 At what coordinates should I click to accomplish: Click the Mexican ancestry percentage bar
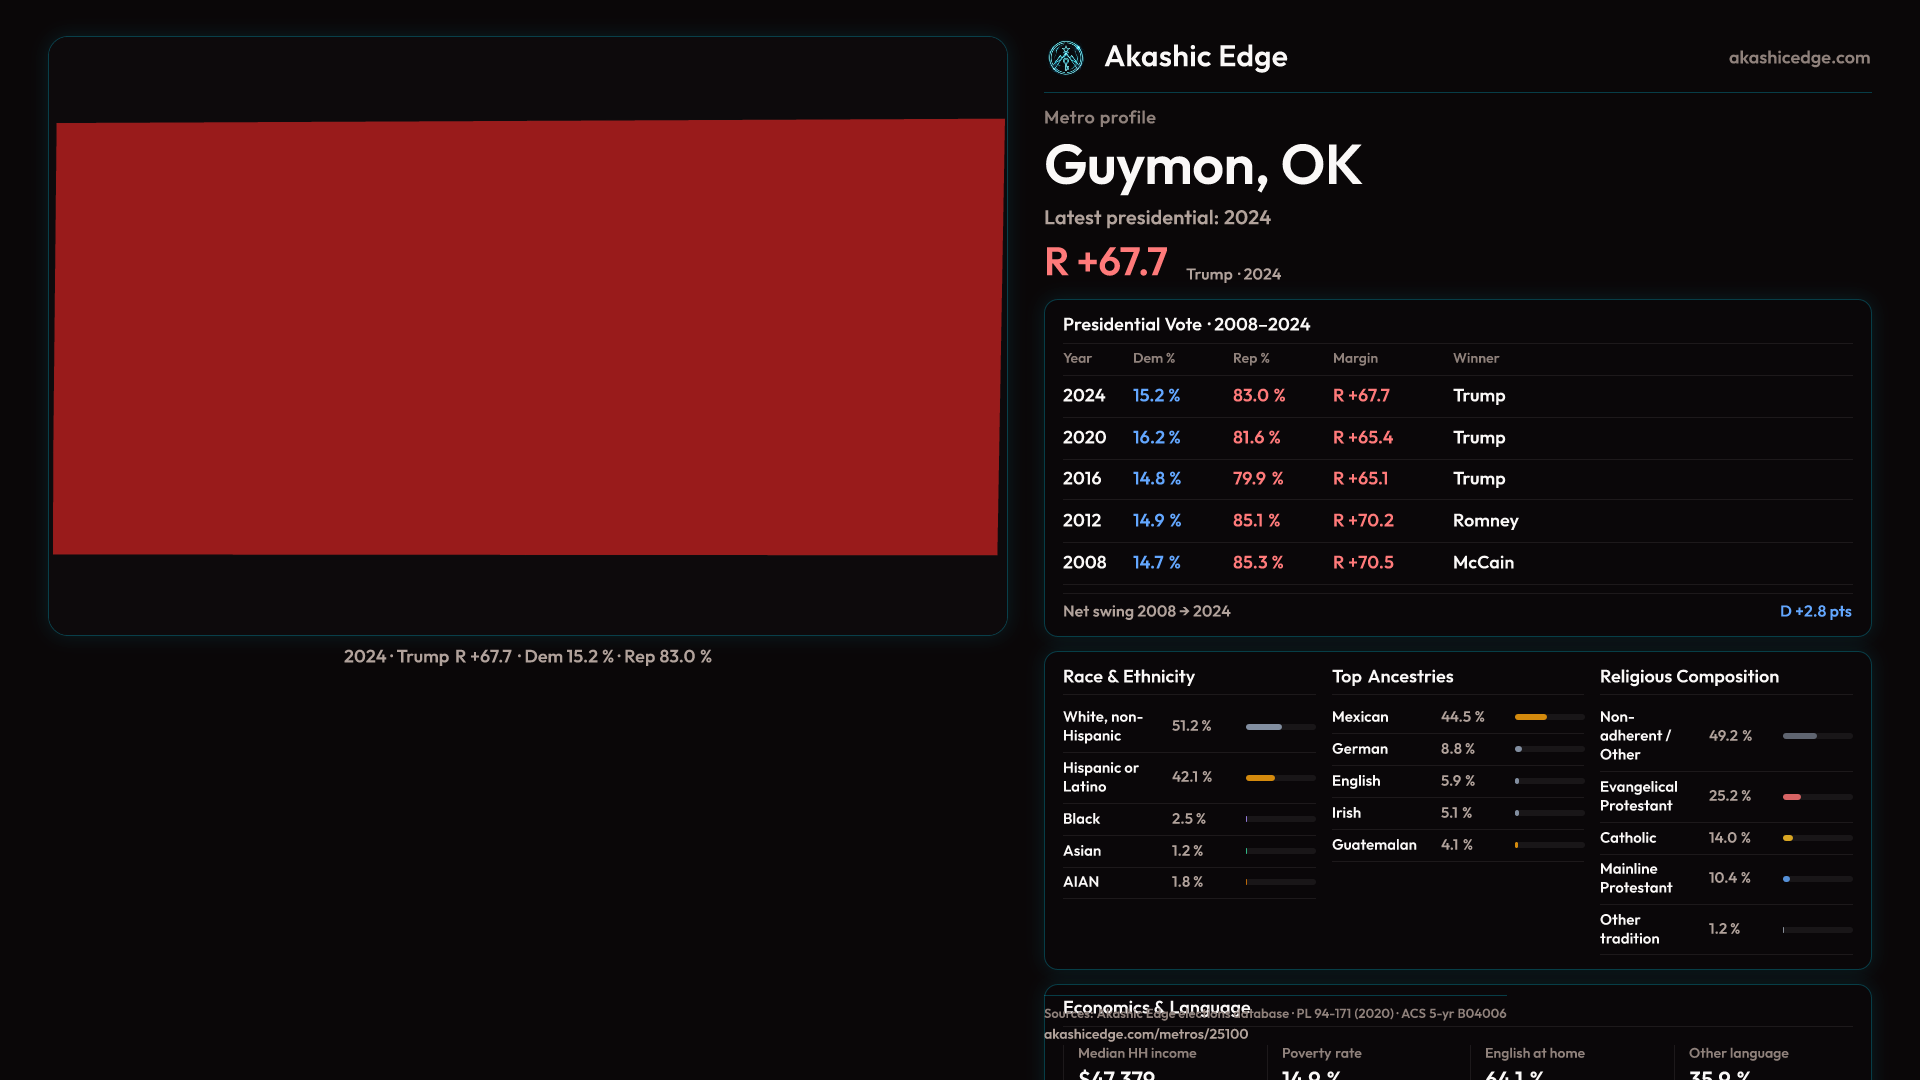(x=1548, y=717)
